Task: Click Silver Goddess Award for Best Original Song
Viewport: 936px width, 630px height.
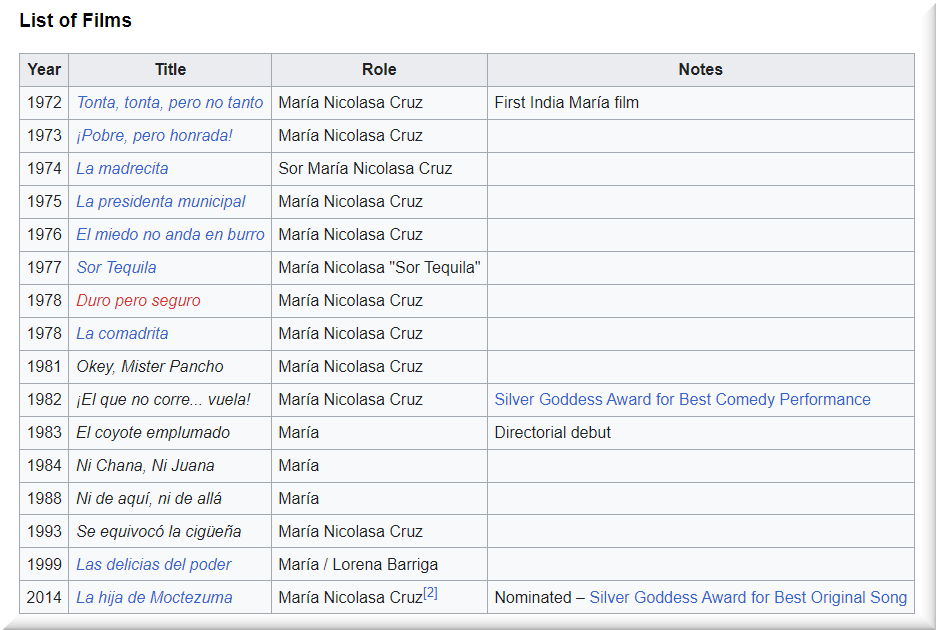Action: click(748, 598)
